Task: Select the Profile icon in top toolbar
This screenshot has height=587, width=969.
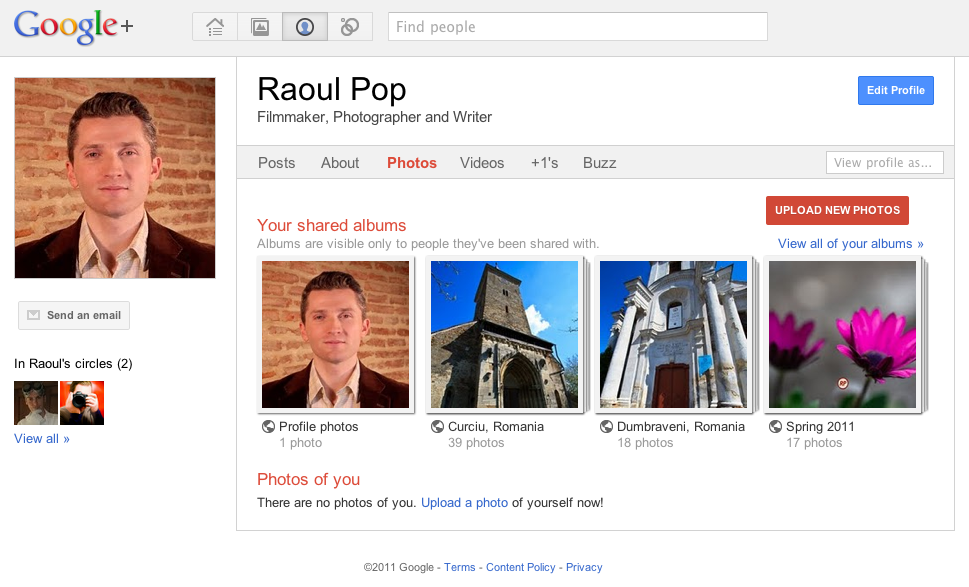Action: pyautogui.click(x=305, y=27)
